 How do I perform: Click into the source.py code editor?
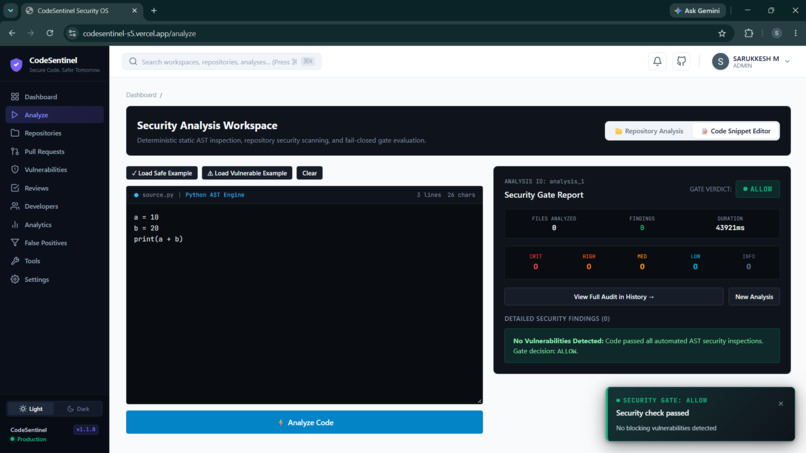tap(304, 303)
